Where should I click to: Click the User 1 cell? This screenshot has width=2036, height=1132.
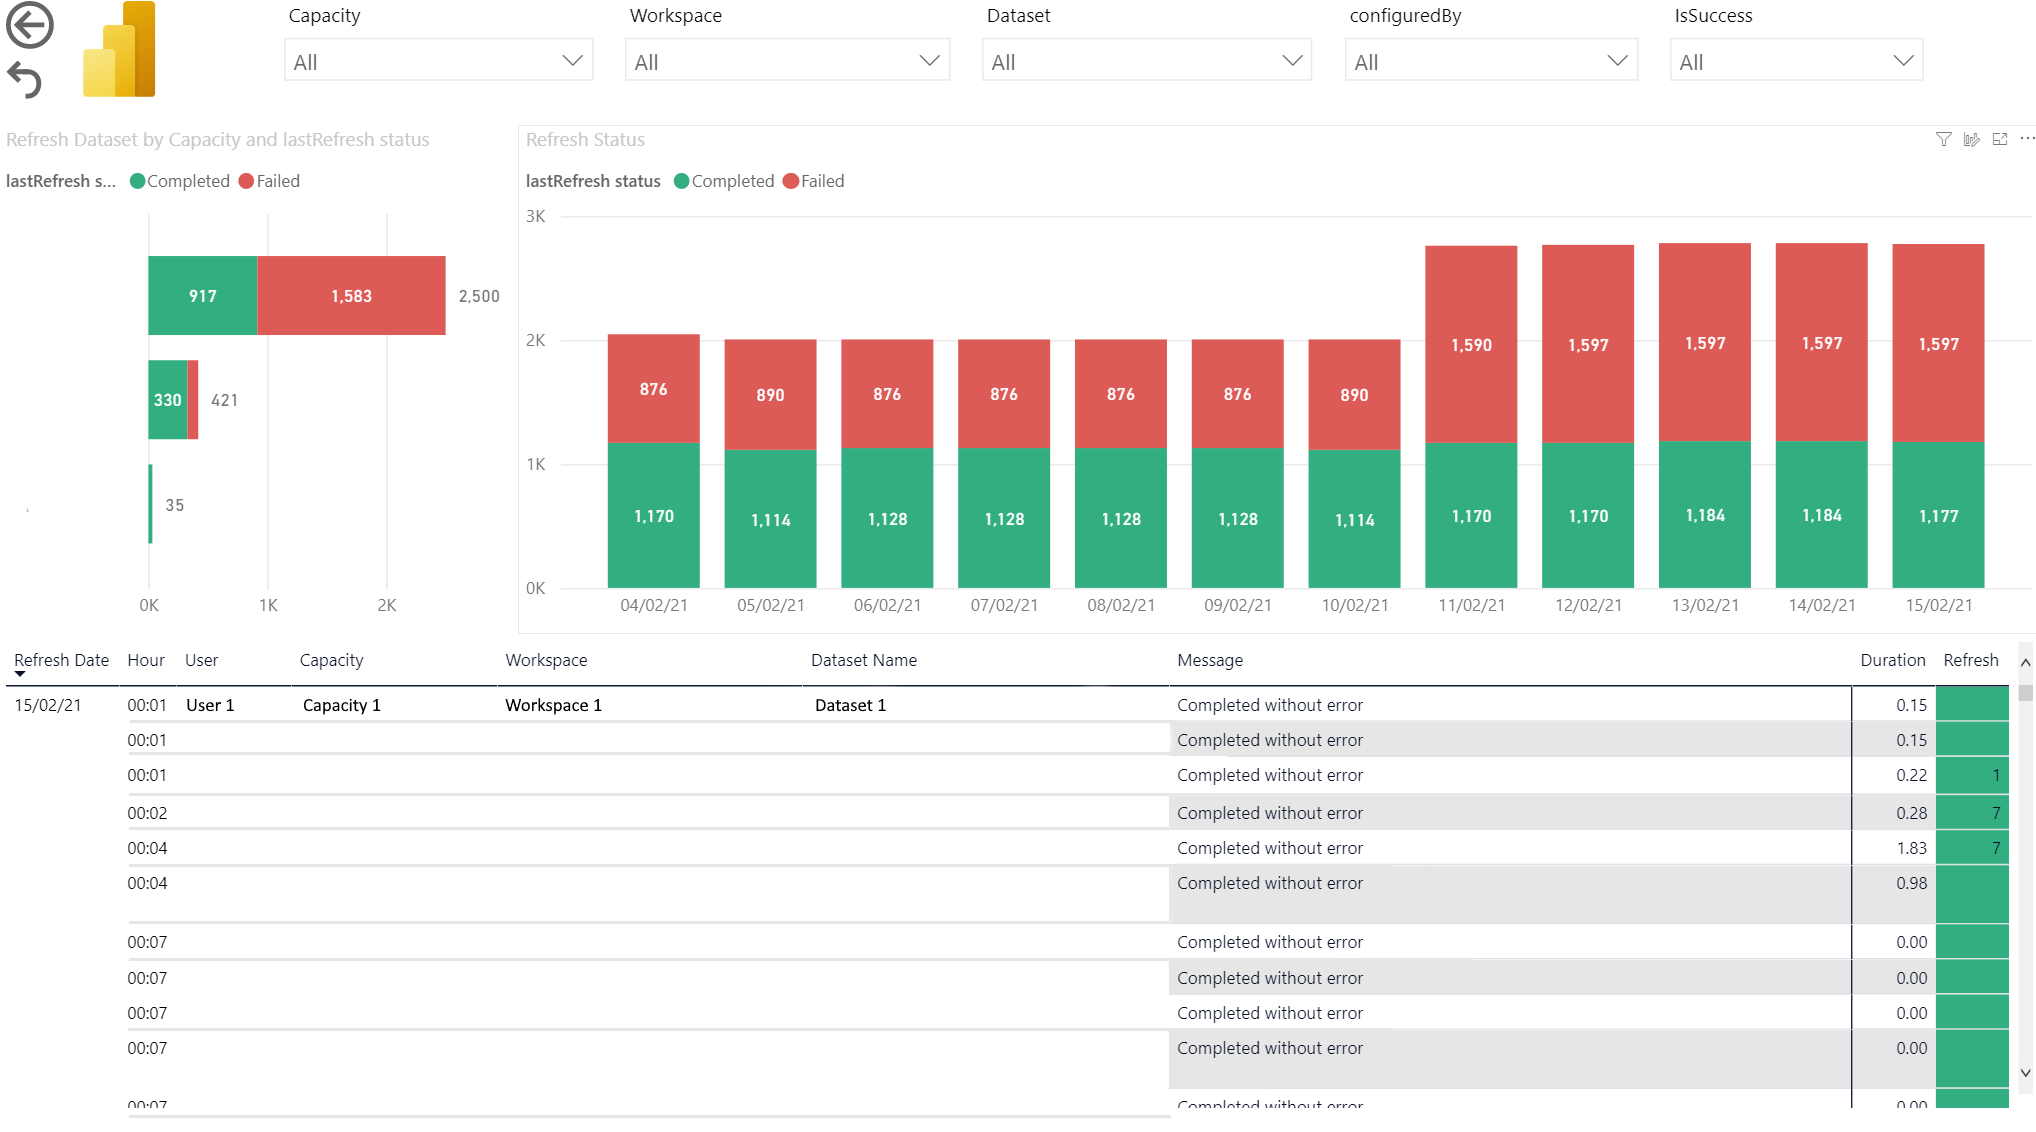pyautogui.click(x=210, y=705)
